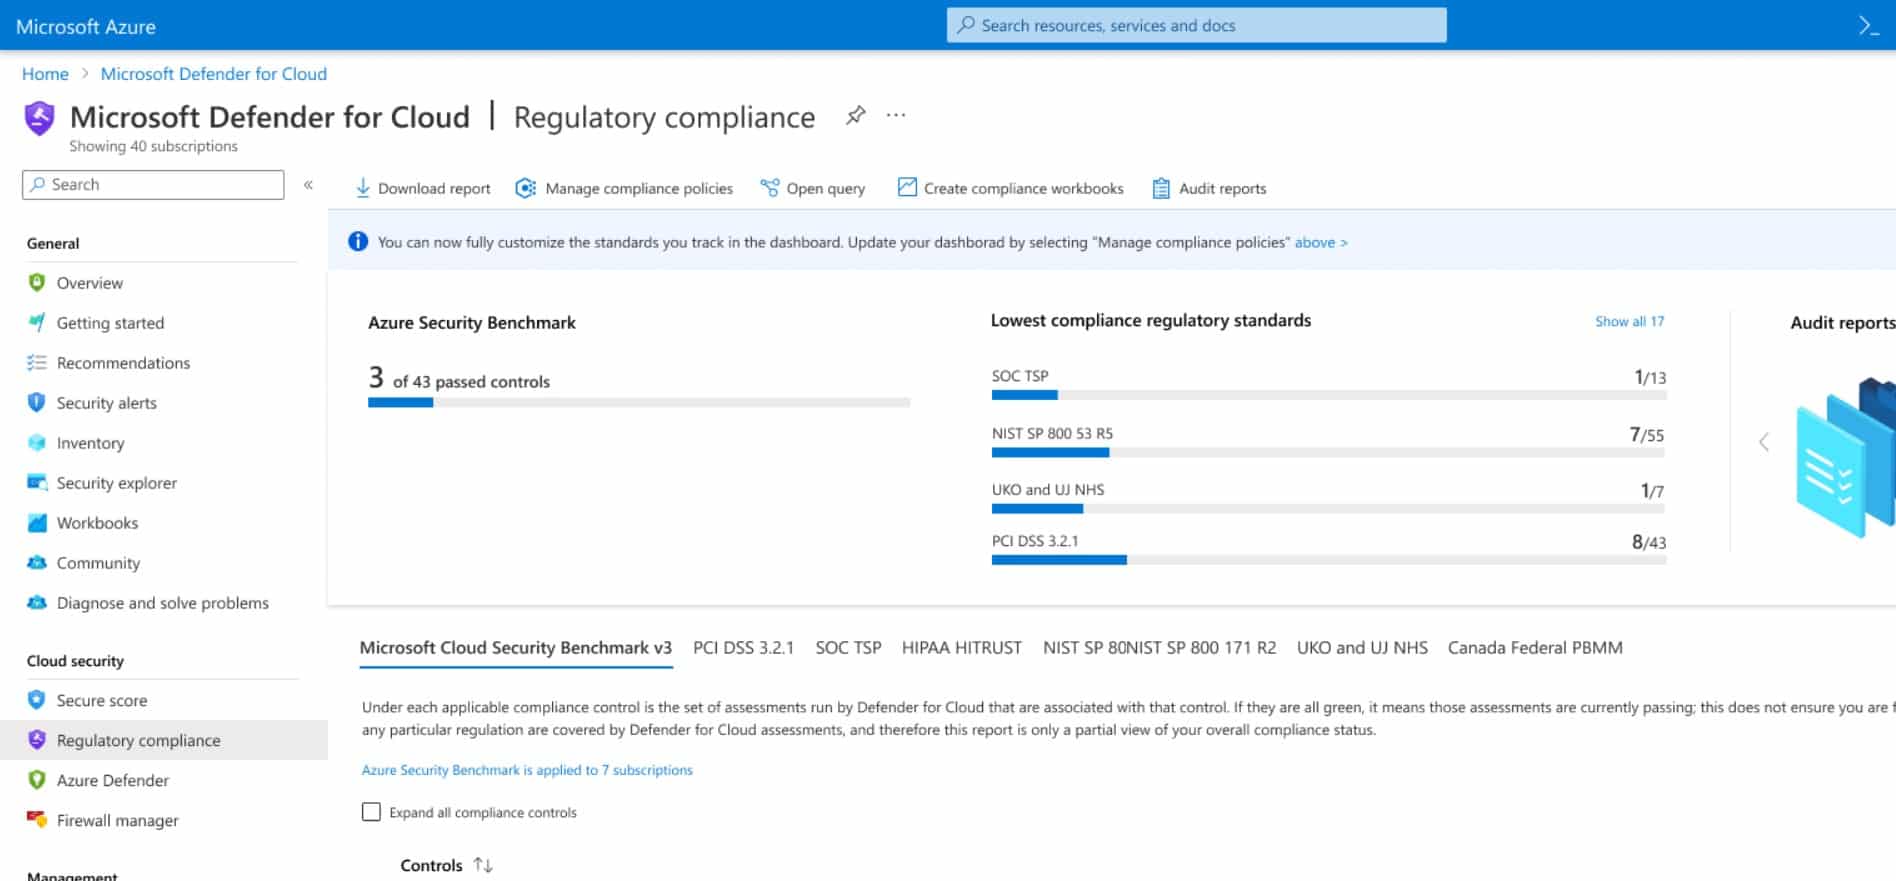The height and width of the screenshot is (881, 1896).
Task: Click the PCI DSS 3.2.1 compliance bar
Action: click(x=1329, y=560)
